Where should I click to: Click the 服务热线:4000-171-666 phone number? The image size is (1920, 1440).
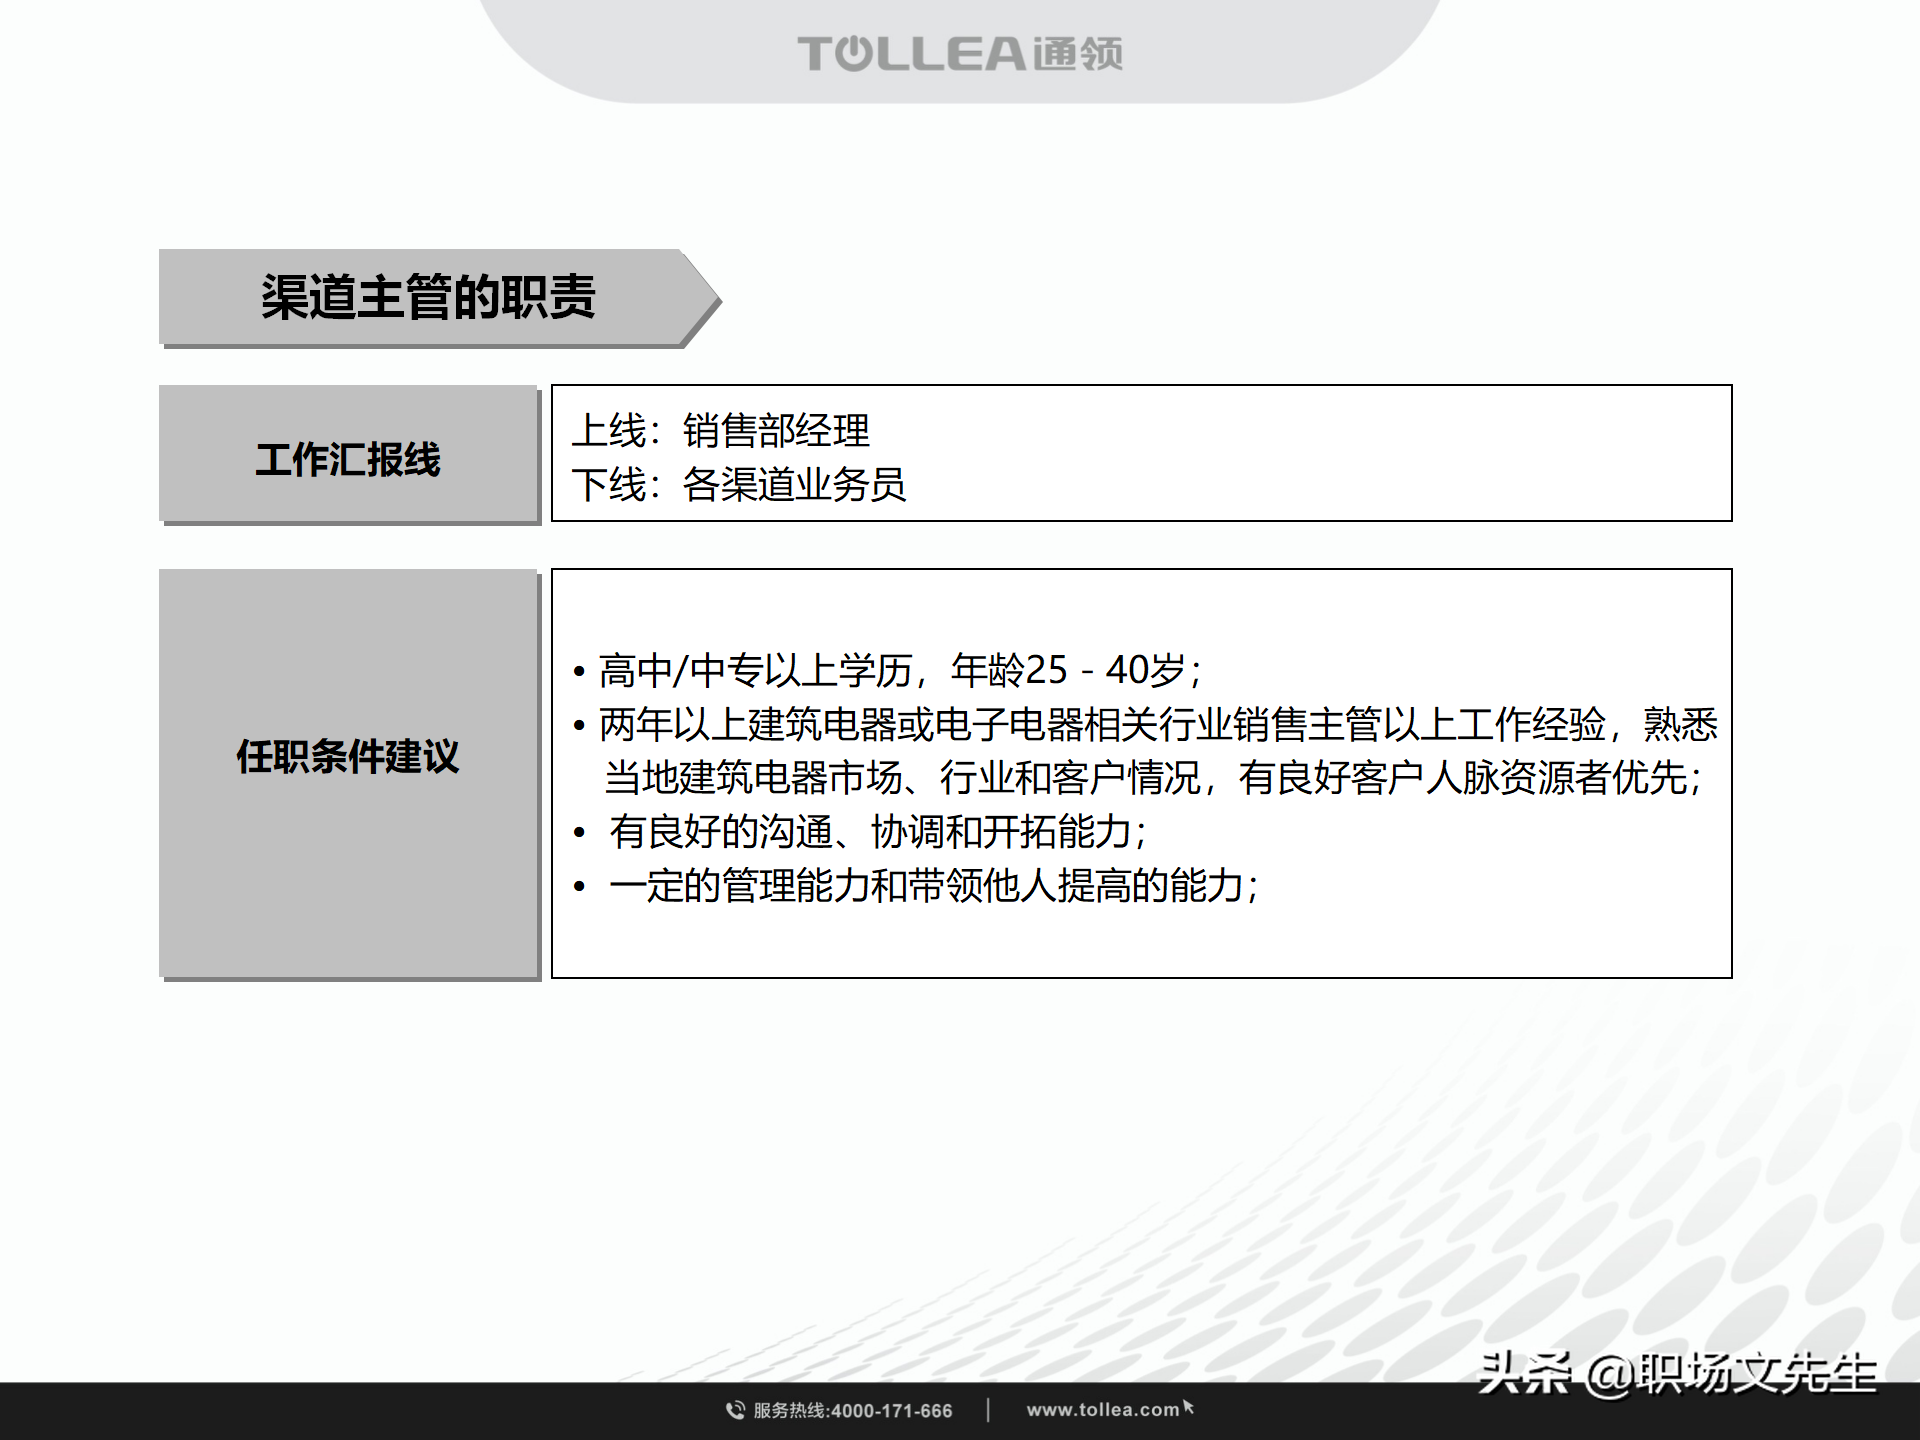(x=850, y=1408)
